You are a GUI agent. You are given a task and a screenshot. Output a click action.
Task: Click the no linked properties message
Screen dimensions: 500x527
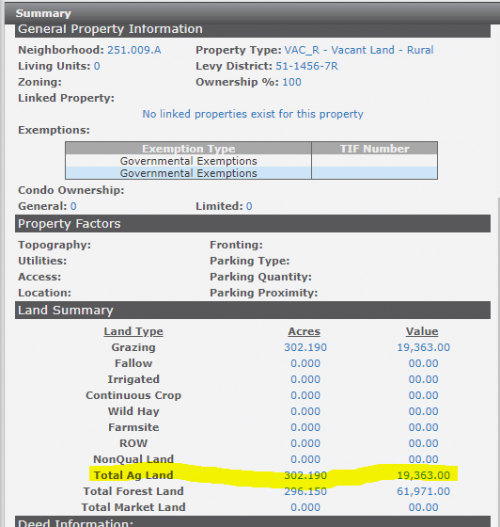pyautogui.click(x=253, y=114)
